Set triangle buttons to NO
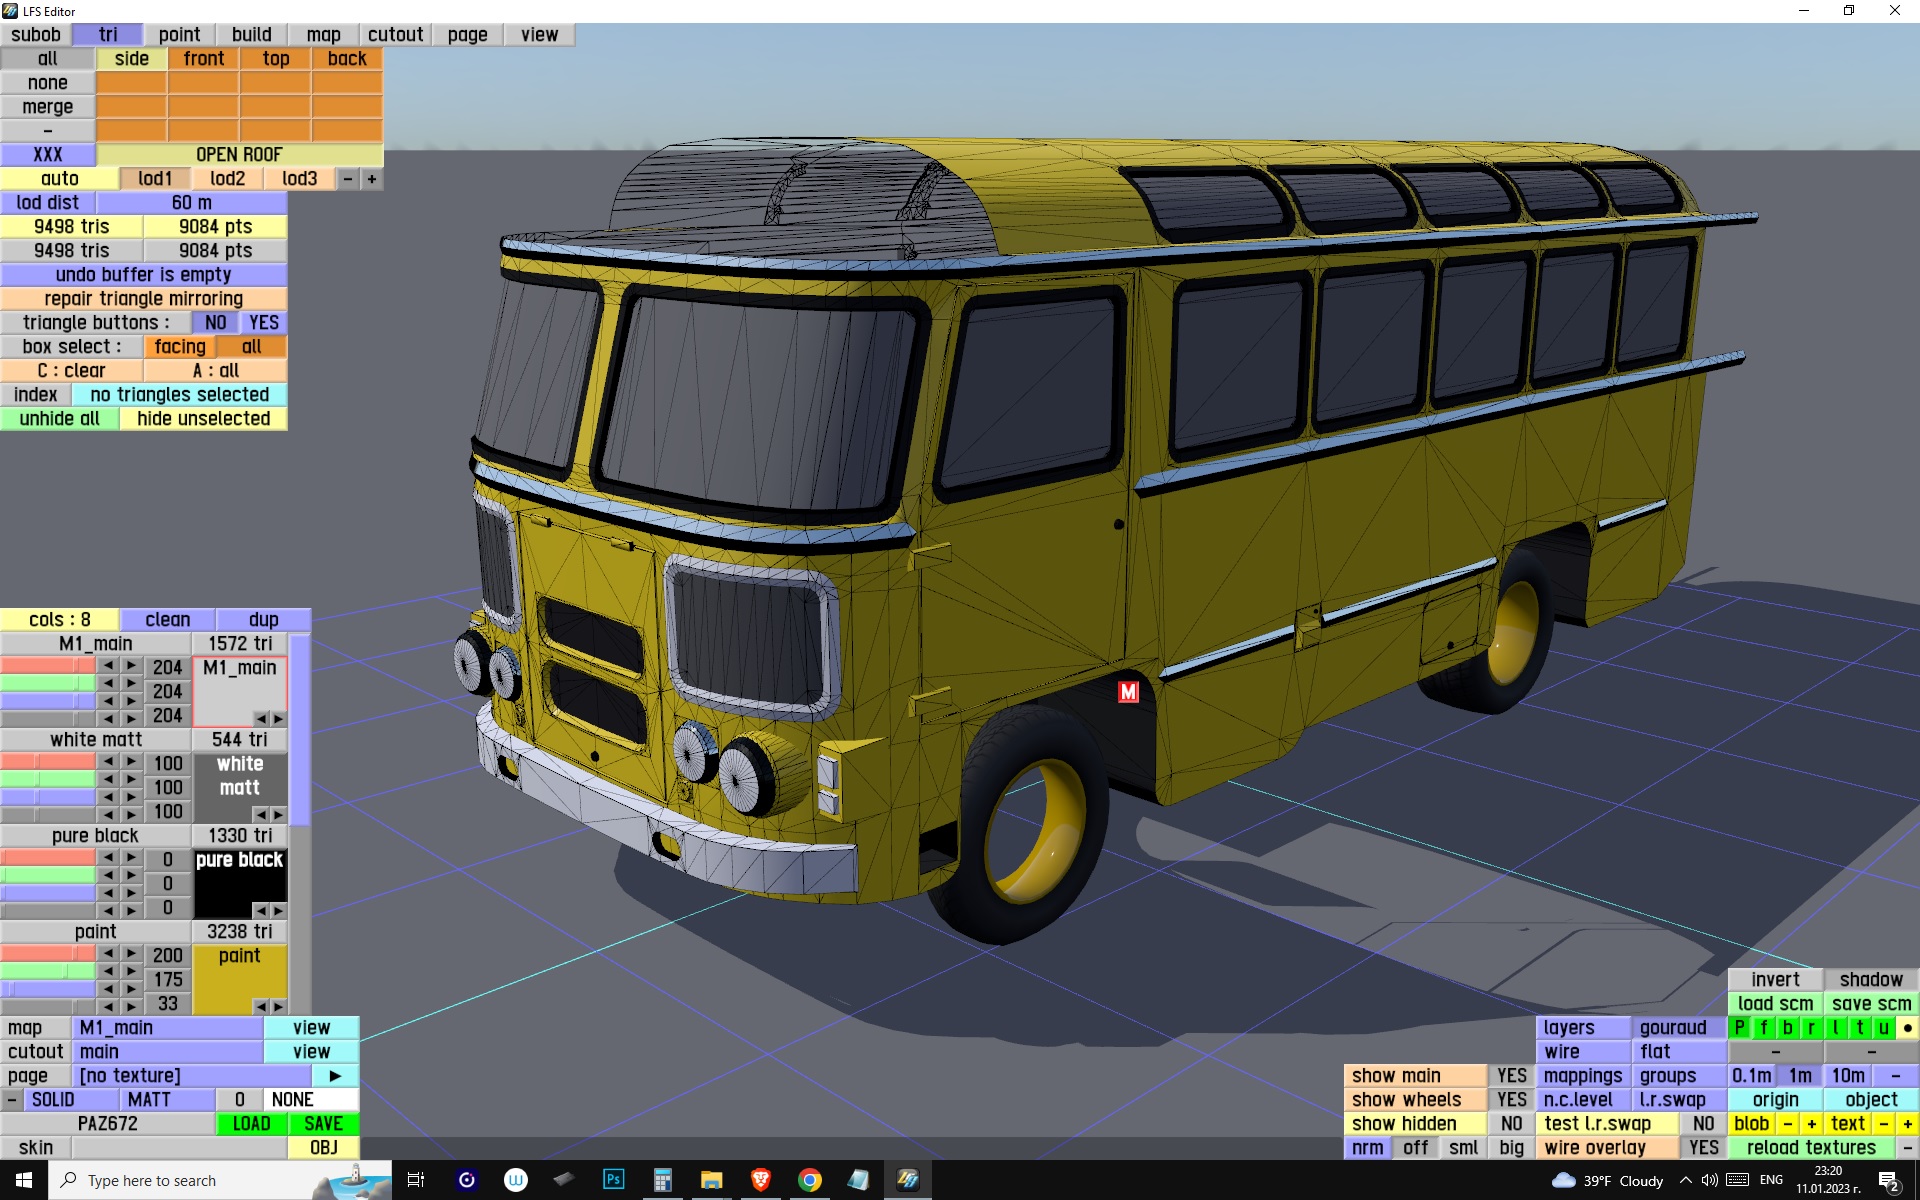The image size is (1920, 1200). pos(215,323)
